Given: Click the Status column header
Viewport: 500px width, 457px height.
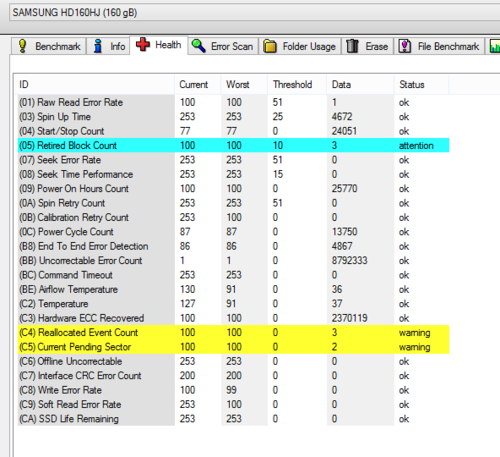Looking at the screenshot, I should 422,85.
